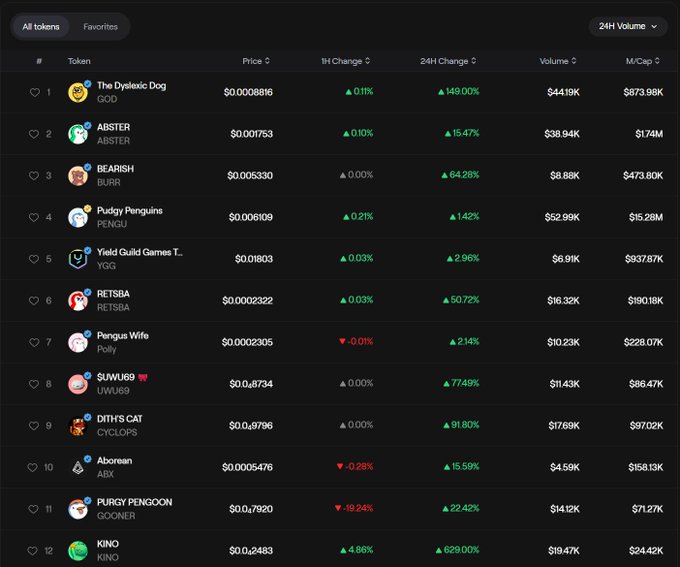Open the PURGY PENGOON token name
The image size is (680, 567).
(134, 502)
